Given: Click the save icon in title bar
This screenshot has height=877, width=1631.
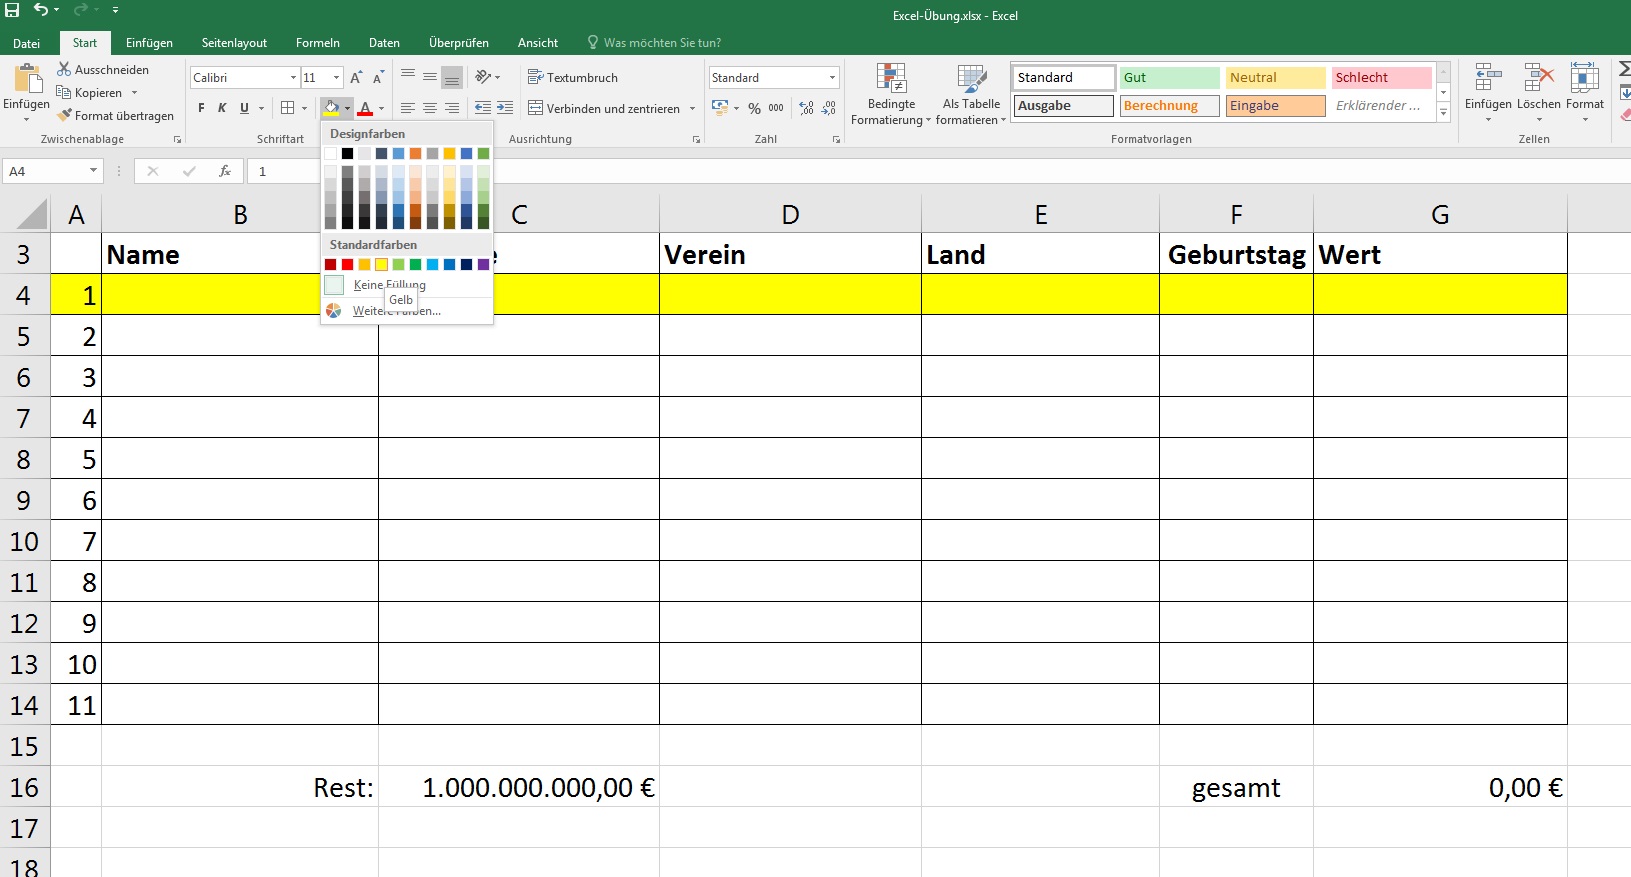Looking at the screenshot, I should (13, 10).
